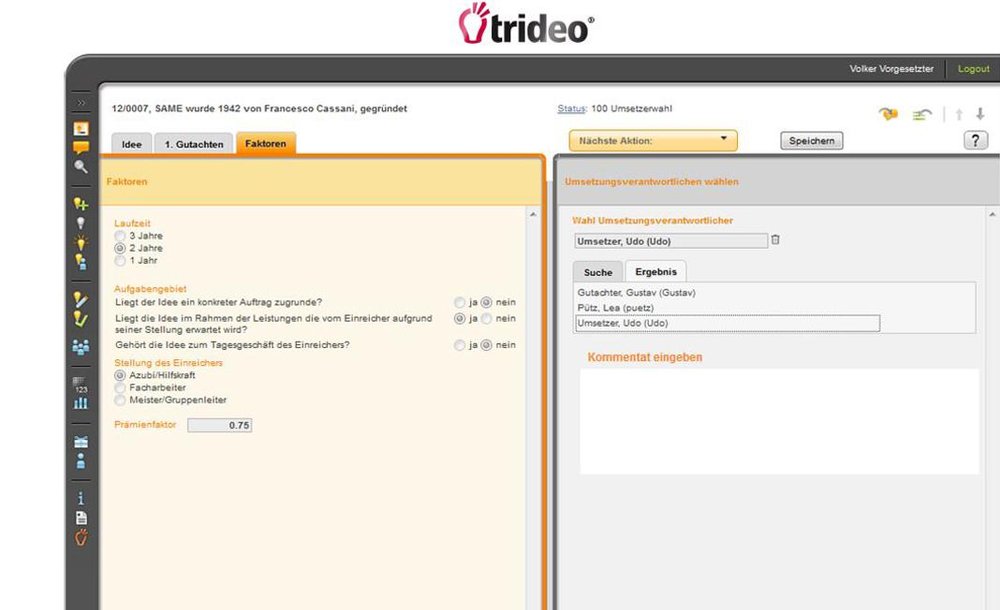Click the new idea bulb-with-plus icon
Viewport: 1000px width, 610px height.
tap(81, 204)
